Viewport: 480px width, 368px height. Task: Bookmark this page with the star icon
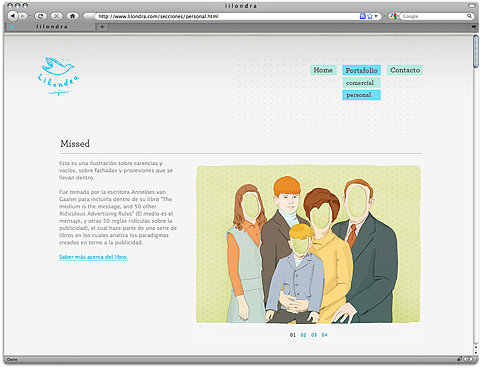point(370,16)
